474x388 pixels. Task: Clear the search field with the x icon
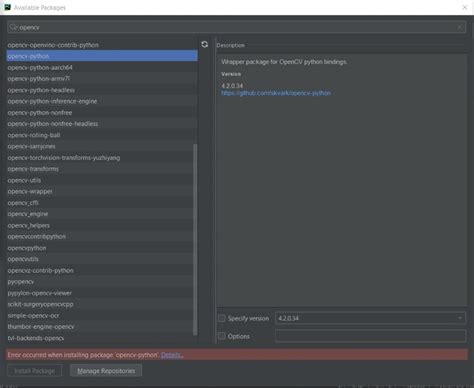click(460, 27)
